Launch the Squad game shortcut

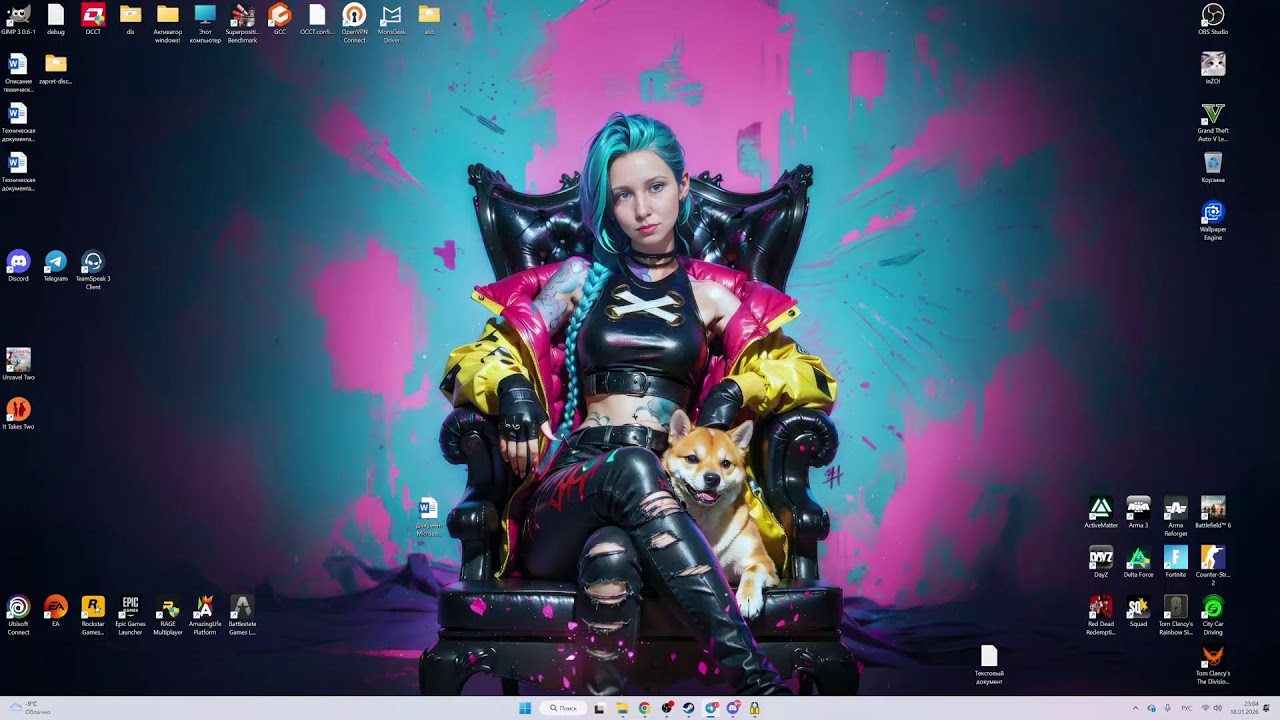point(1138,612)
